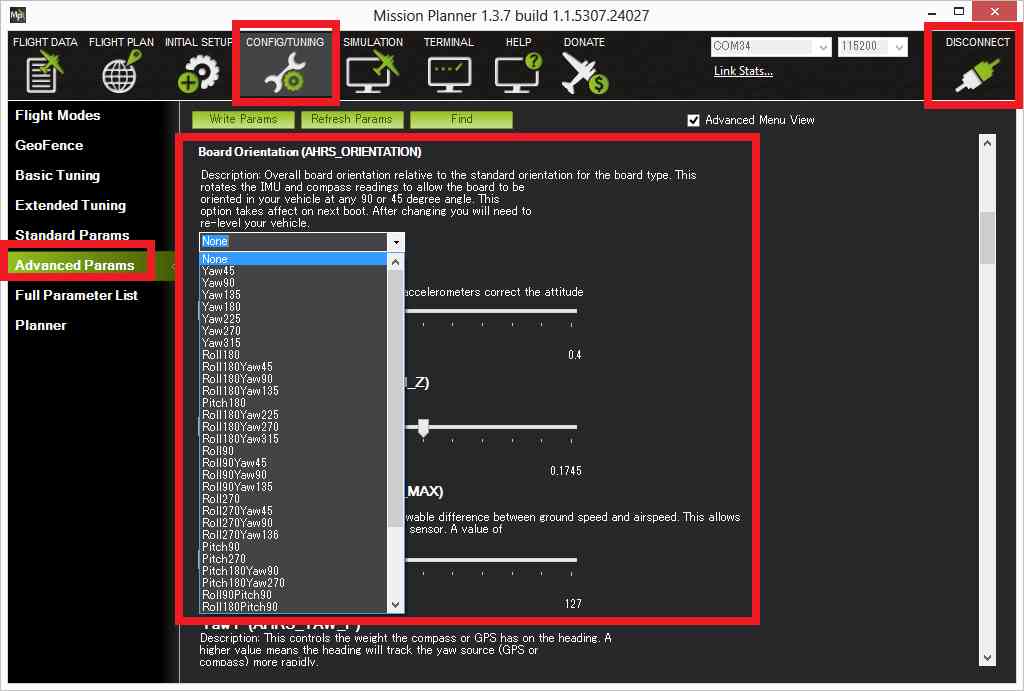Choose Roll180 in the orientation list
This screenshot has width=1024, height=691.
click(221, 355)
